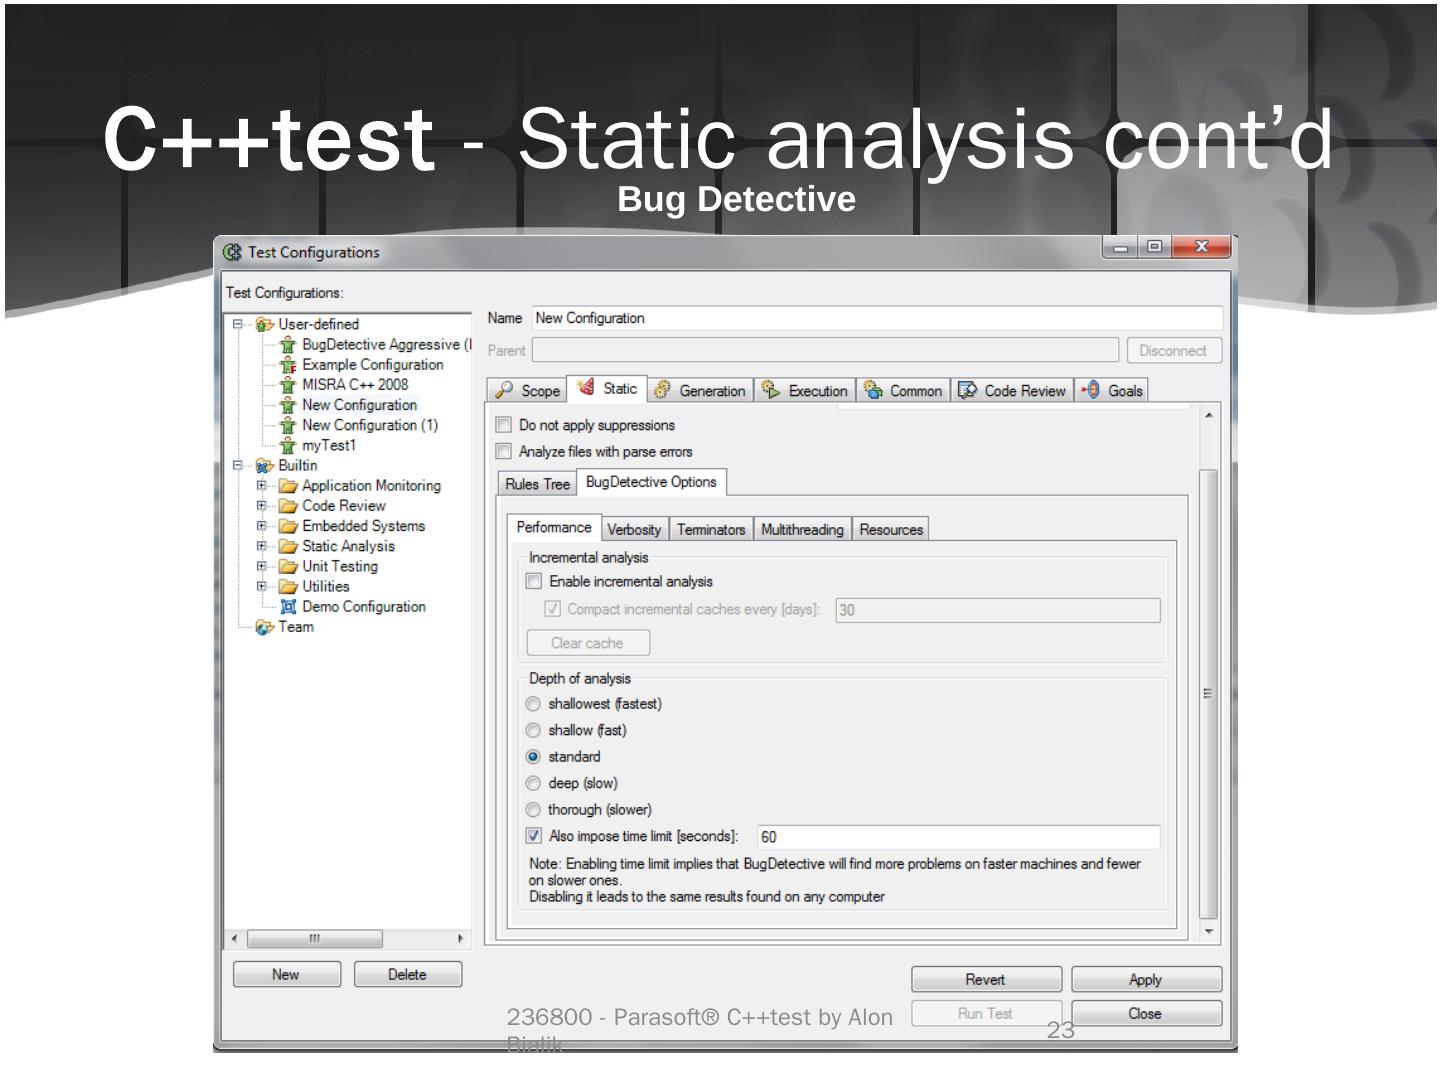The image size is (1440, 1080).
Task: Click the Unit Testing folder icon
Action: click(288, 567)
